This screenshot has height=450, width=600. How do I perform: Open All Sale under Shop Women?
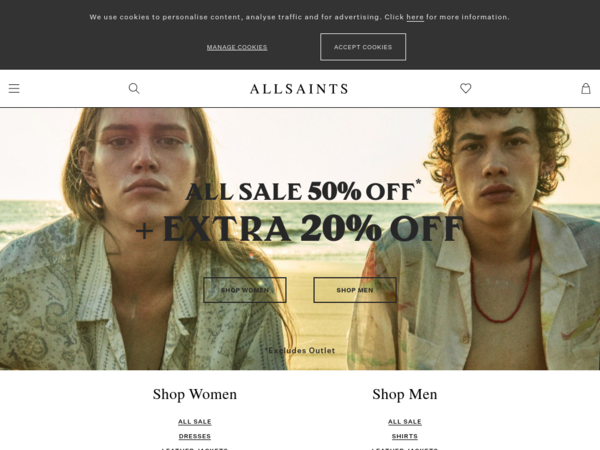(195, 422)
